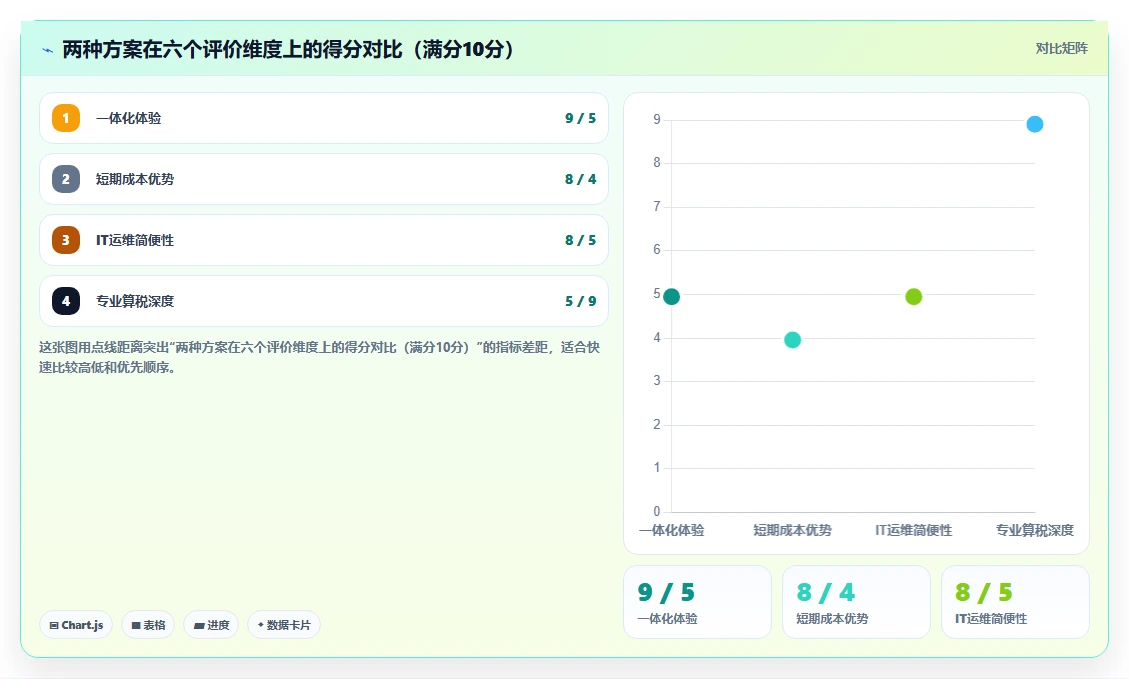
Task: Click the lightning icon beside the title
Action: (x=48, y=50)
